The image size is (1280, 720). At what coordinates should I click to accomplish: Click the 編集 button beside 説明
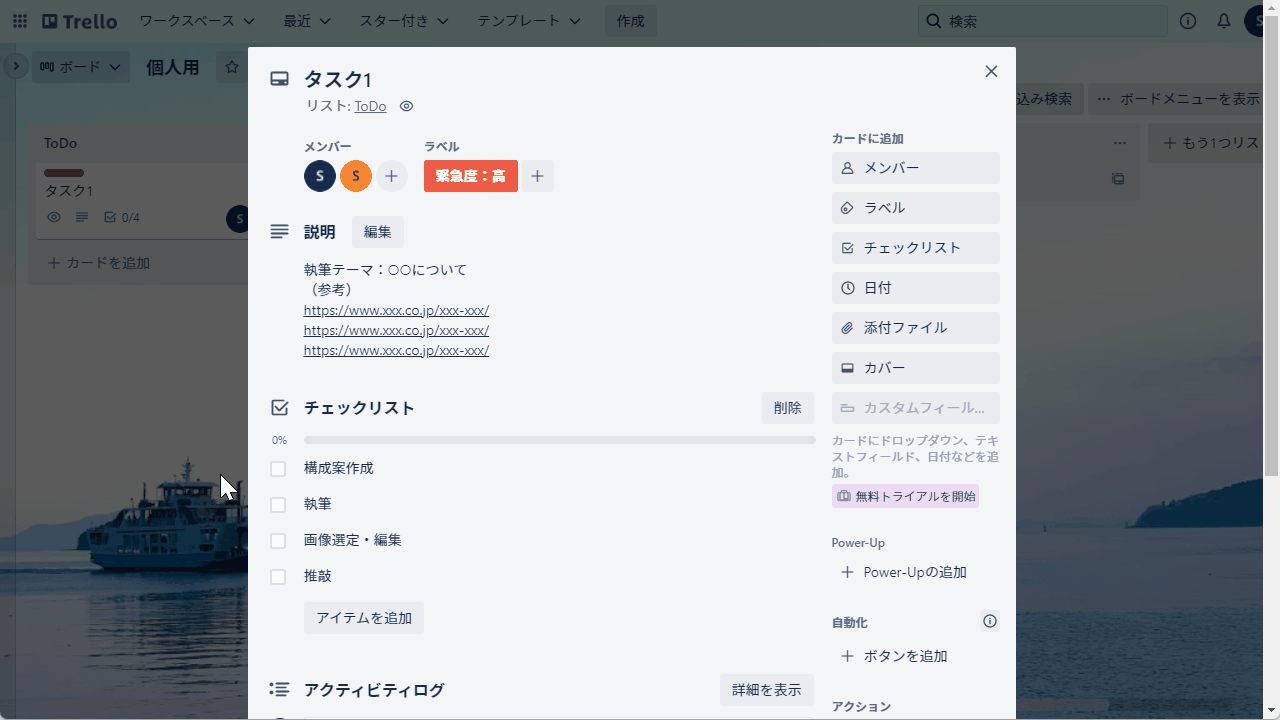[x=378, y=232]
